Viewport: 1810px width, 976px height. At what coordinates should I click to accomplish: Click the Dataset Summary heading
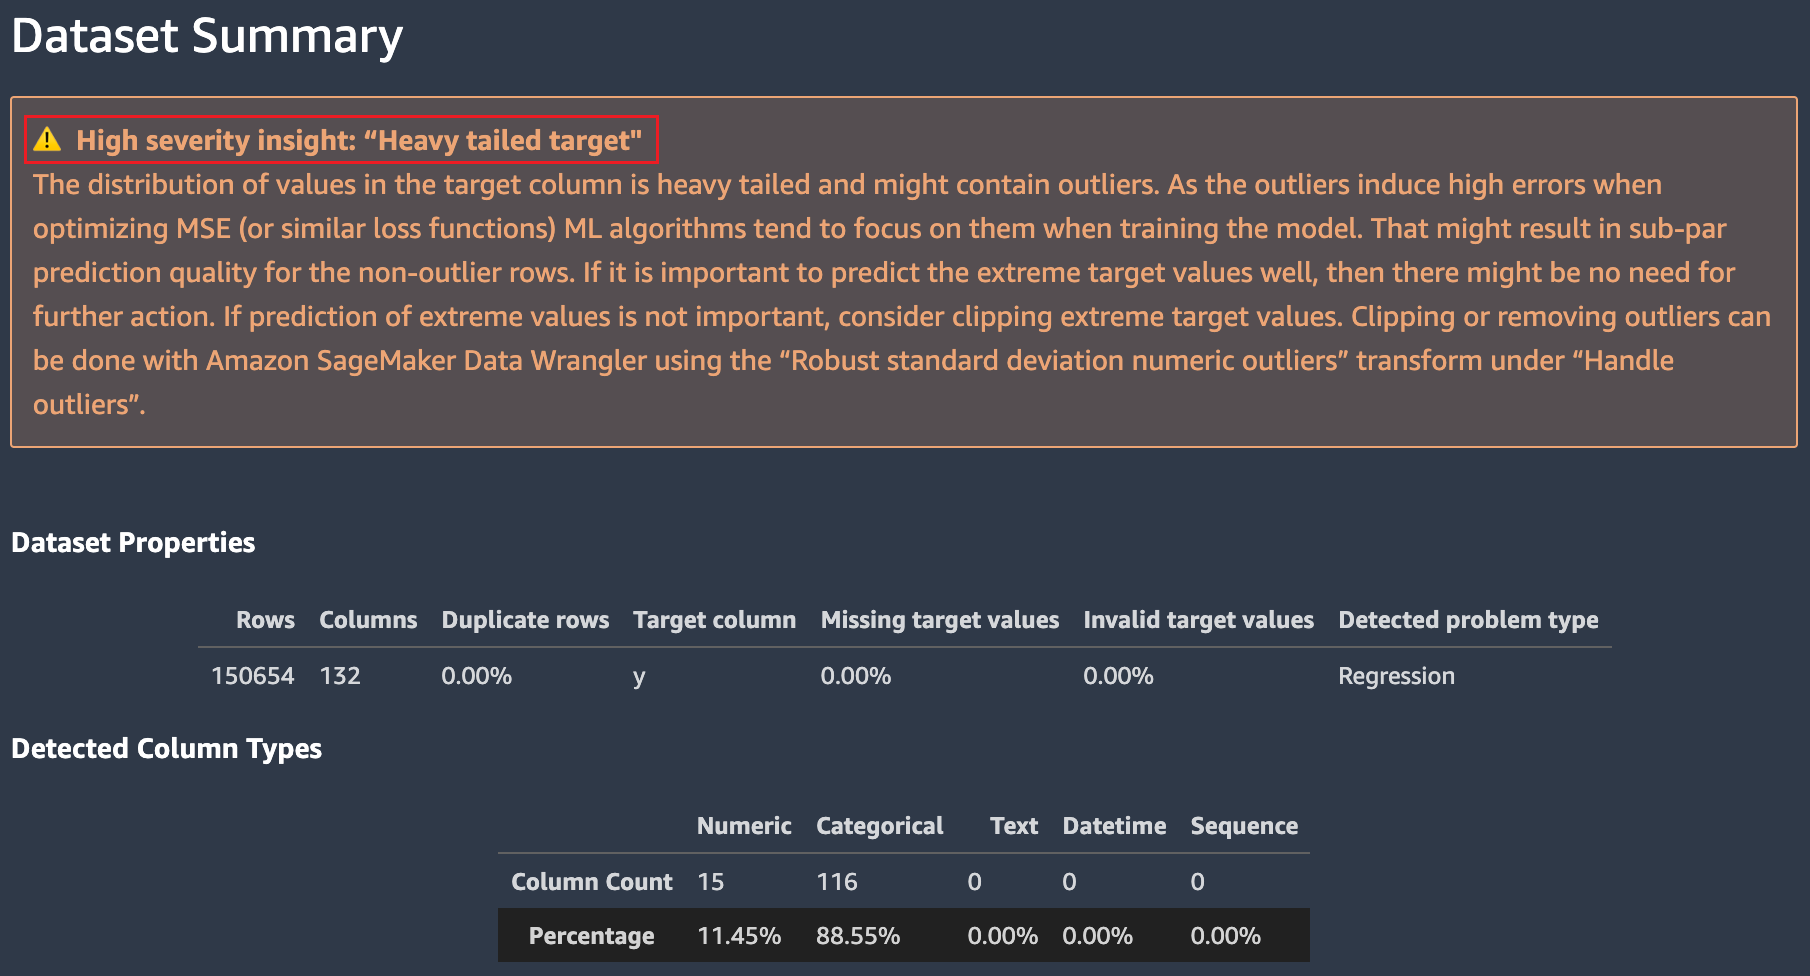(x=207, y=36)
